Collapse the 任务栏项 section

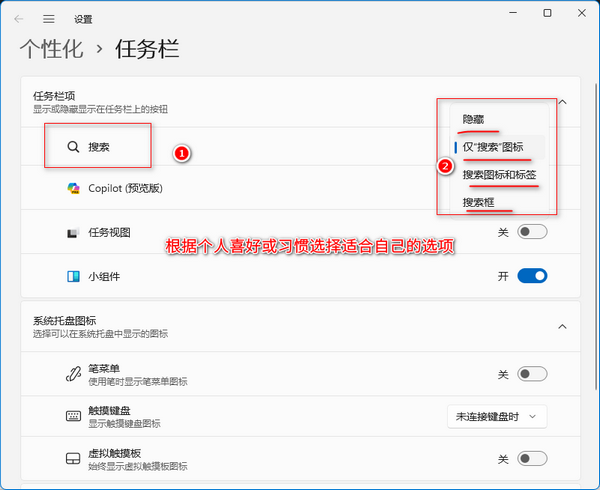tap(562, 101)
